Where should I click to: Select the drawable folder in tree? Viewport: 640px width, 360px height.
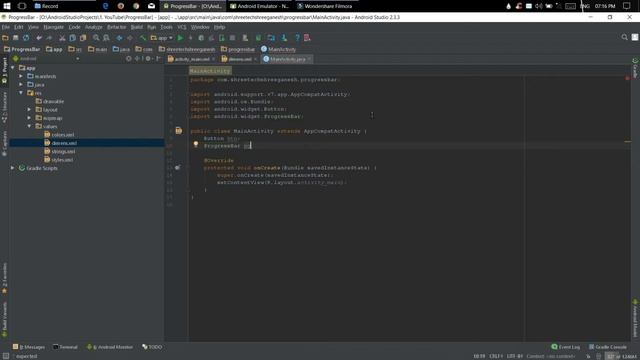click(x=49, y=101)
